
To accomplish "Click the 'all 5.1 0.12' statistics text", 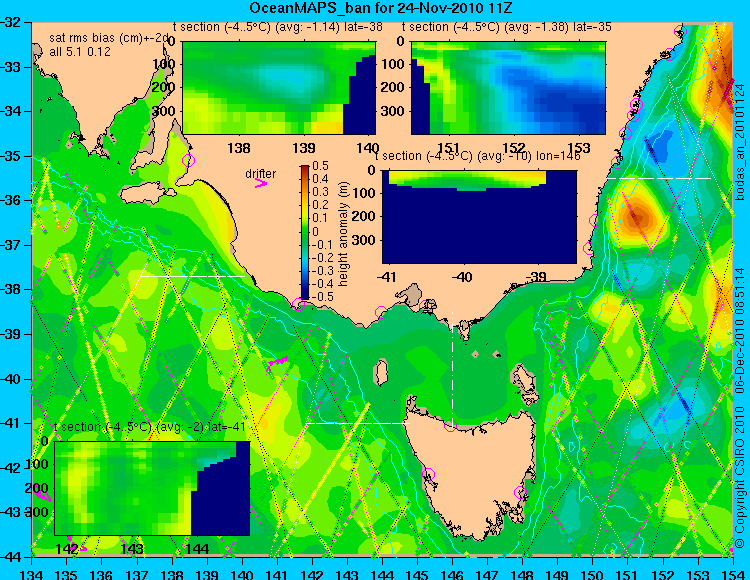I will (80, 52).
